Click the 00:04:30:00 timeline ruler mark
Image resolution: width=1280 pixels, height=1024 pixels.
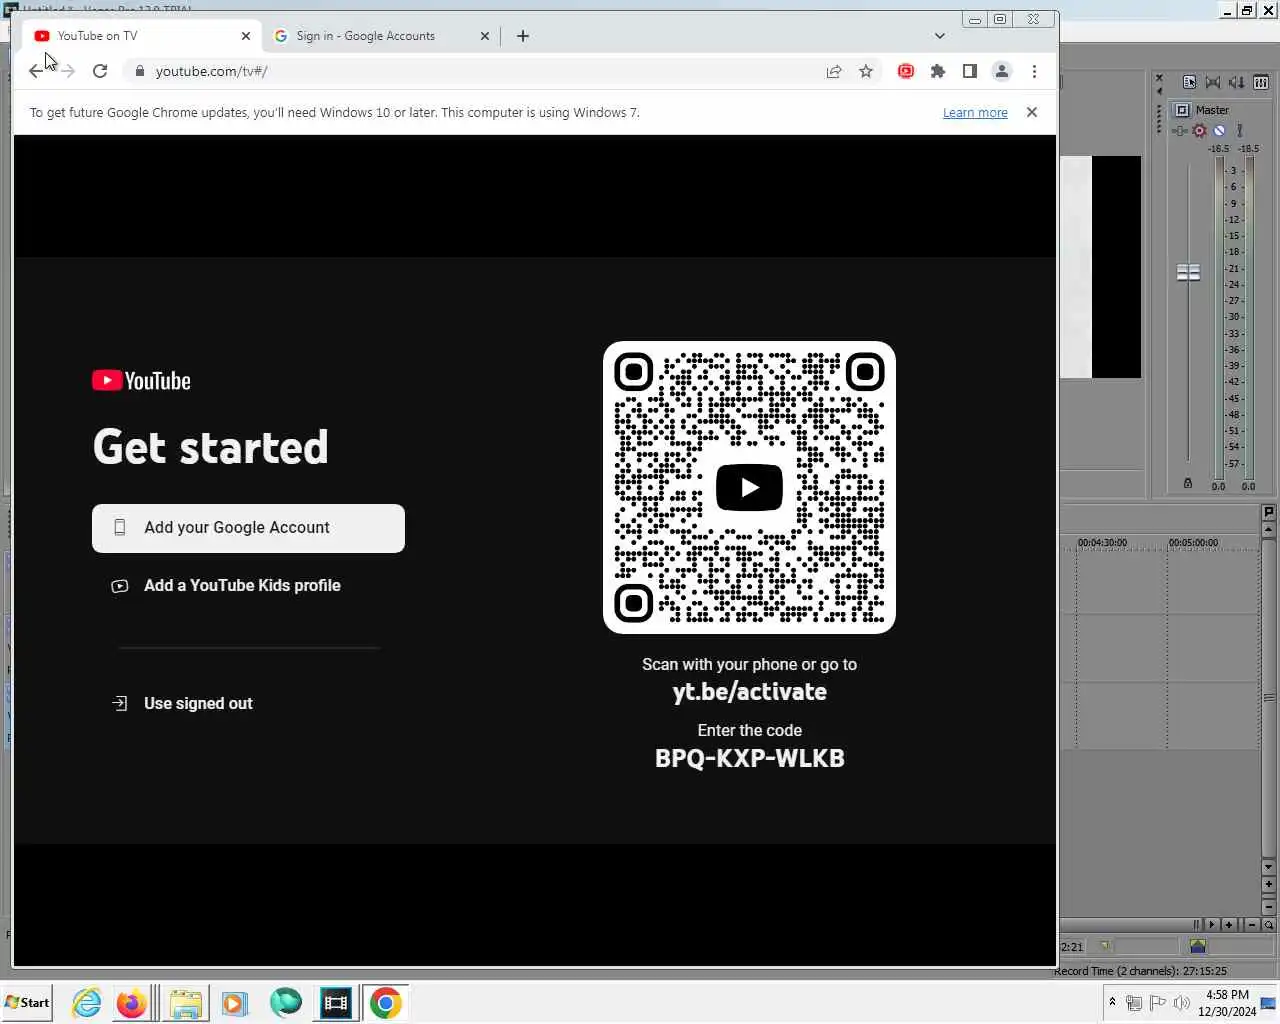click(x=1102, y=543)
